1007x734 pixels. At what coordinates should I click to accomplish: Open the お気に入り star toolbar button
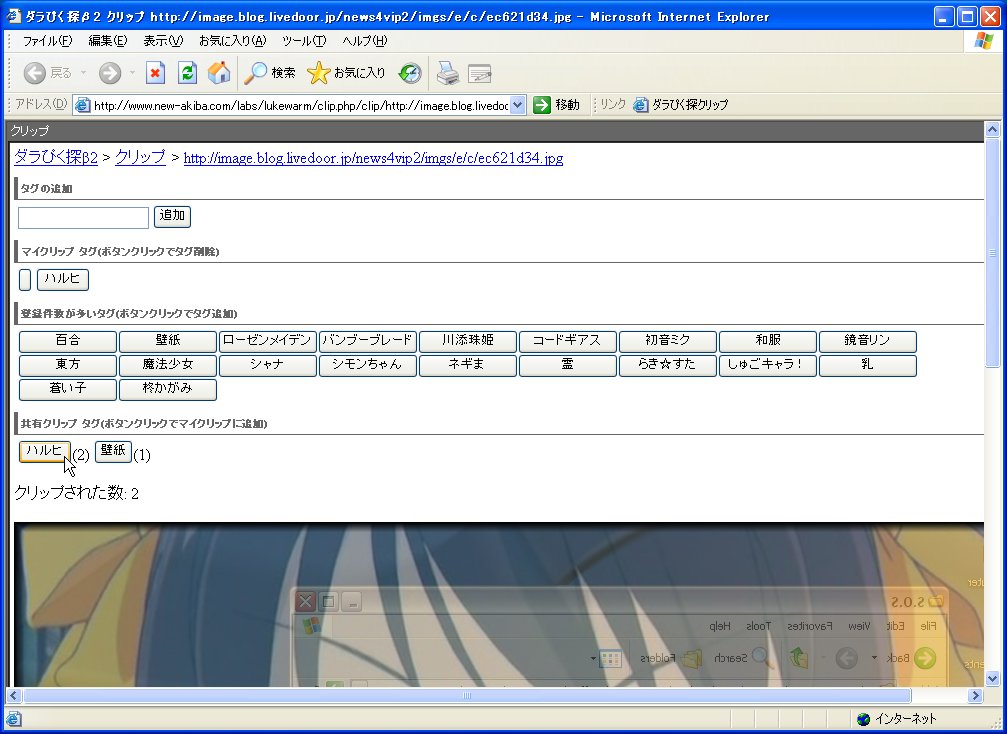[346, 73]
